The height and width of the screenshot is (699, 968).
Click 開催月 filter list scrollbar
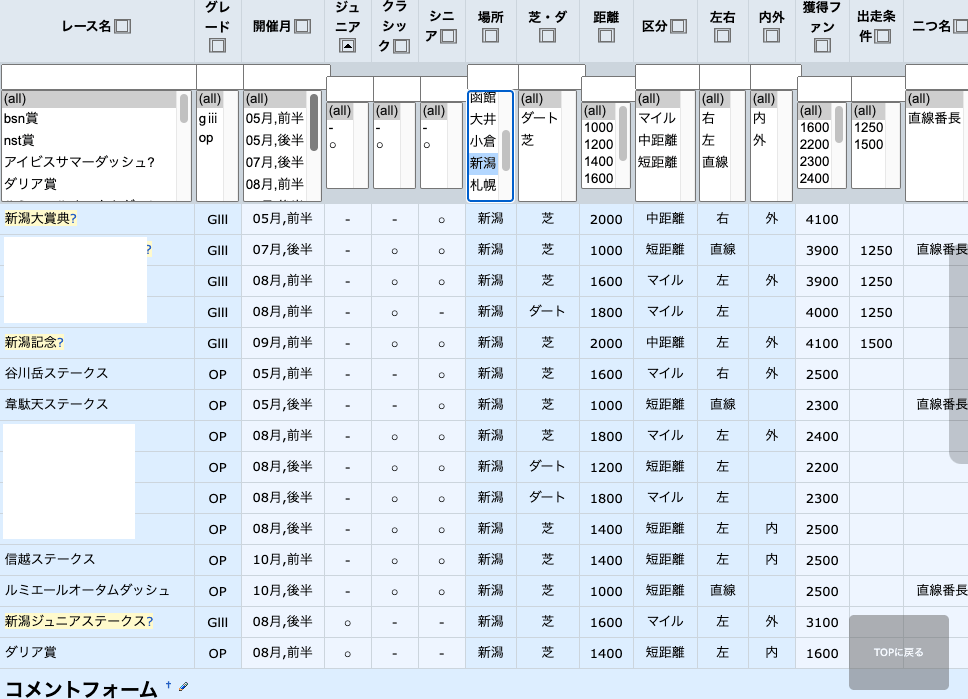[314, 122]
